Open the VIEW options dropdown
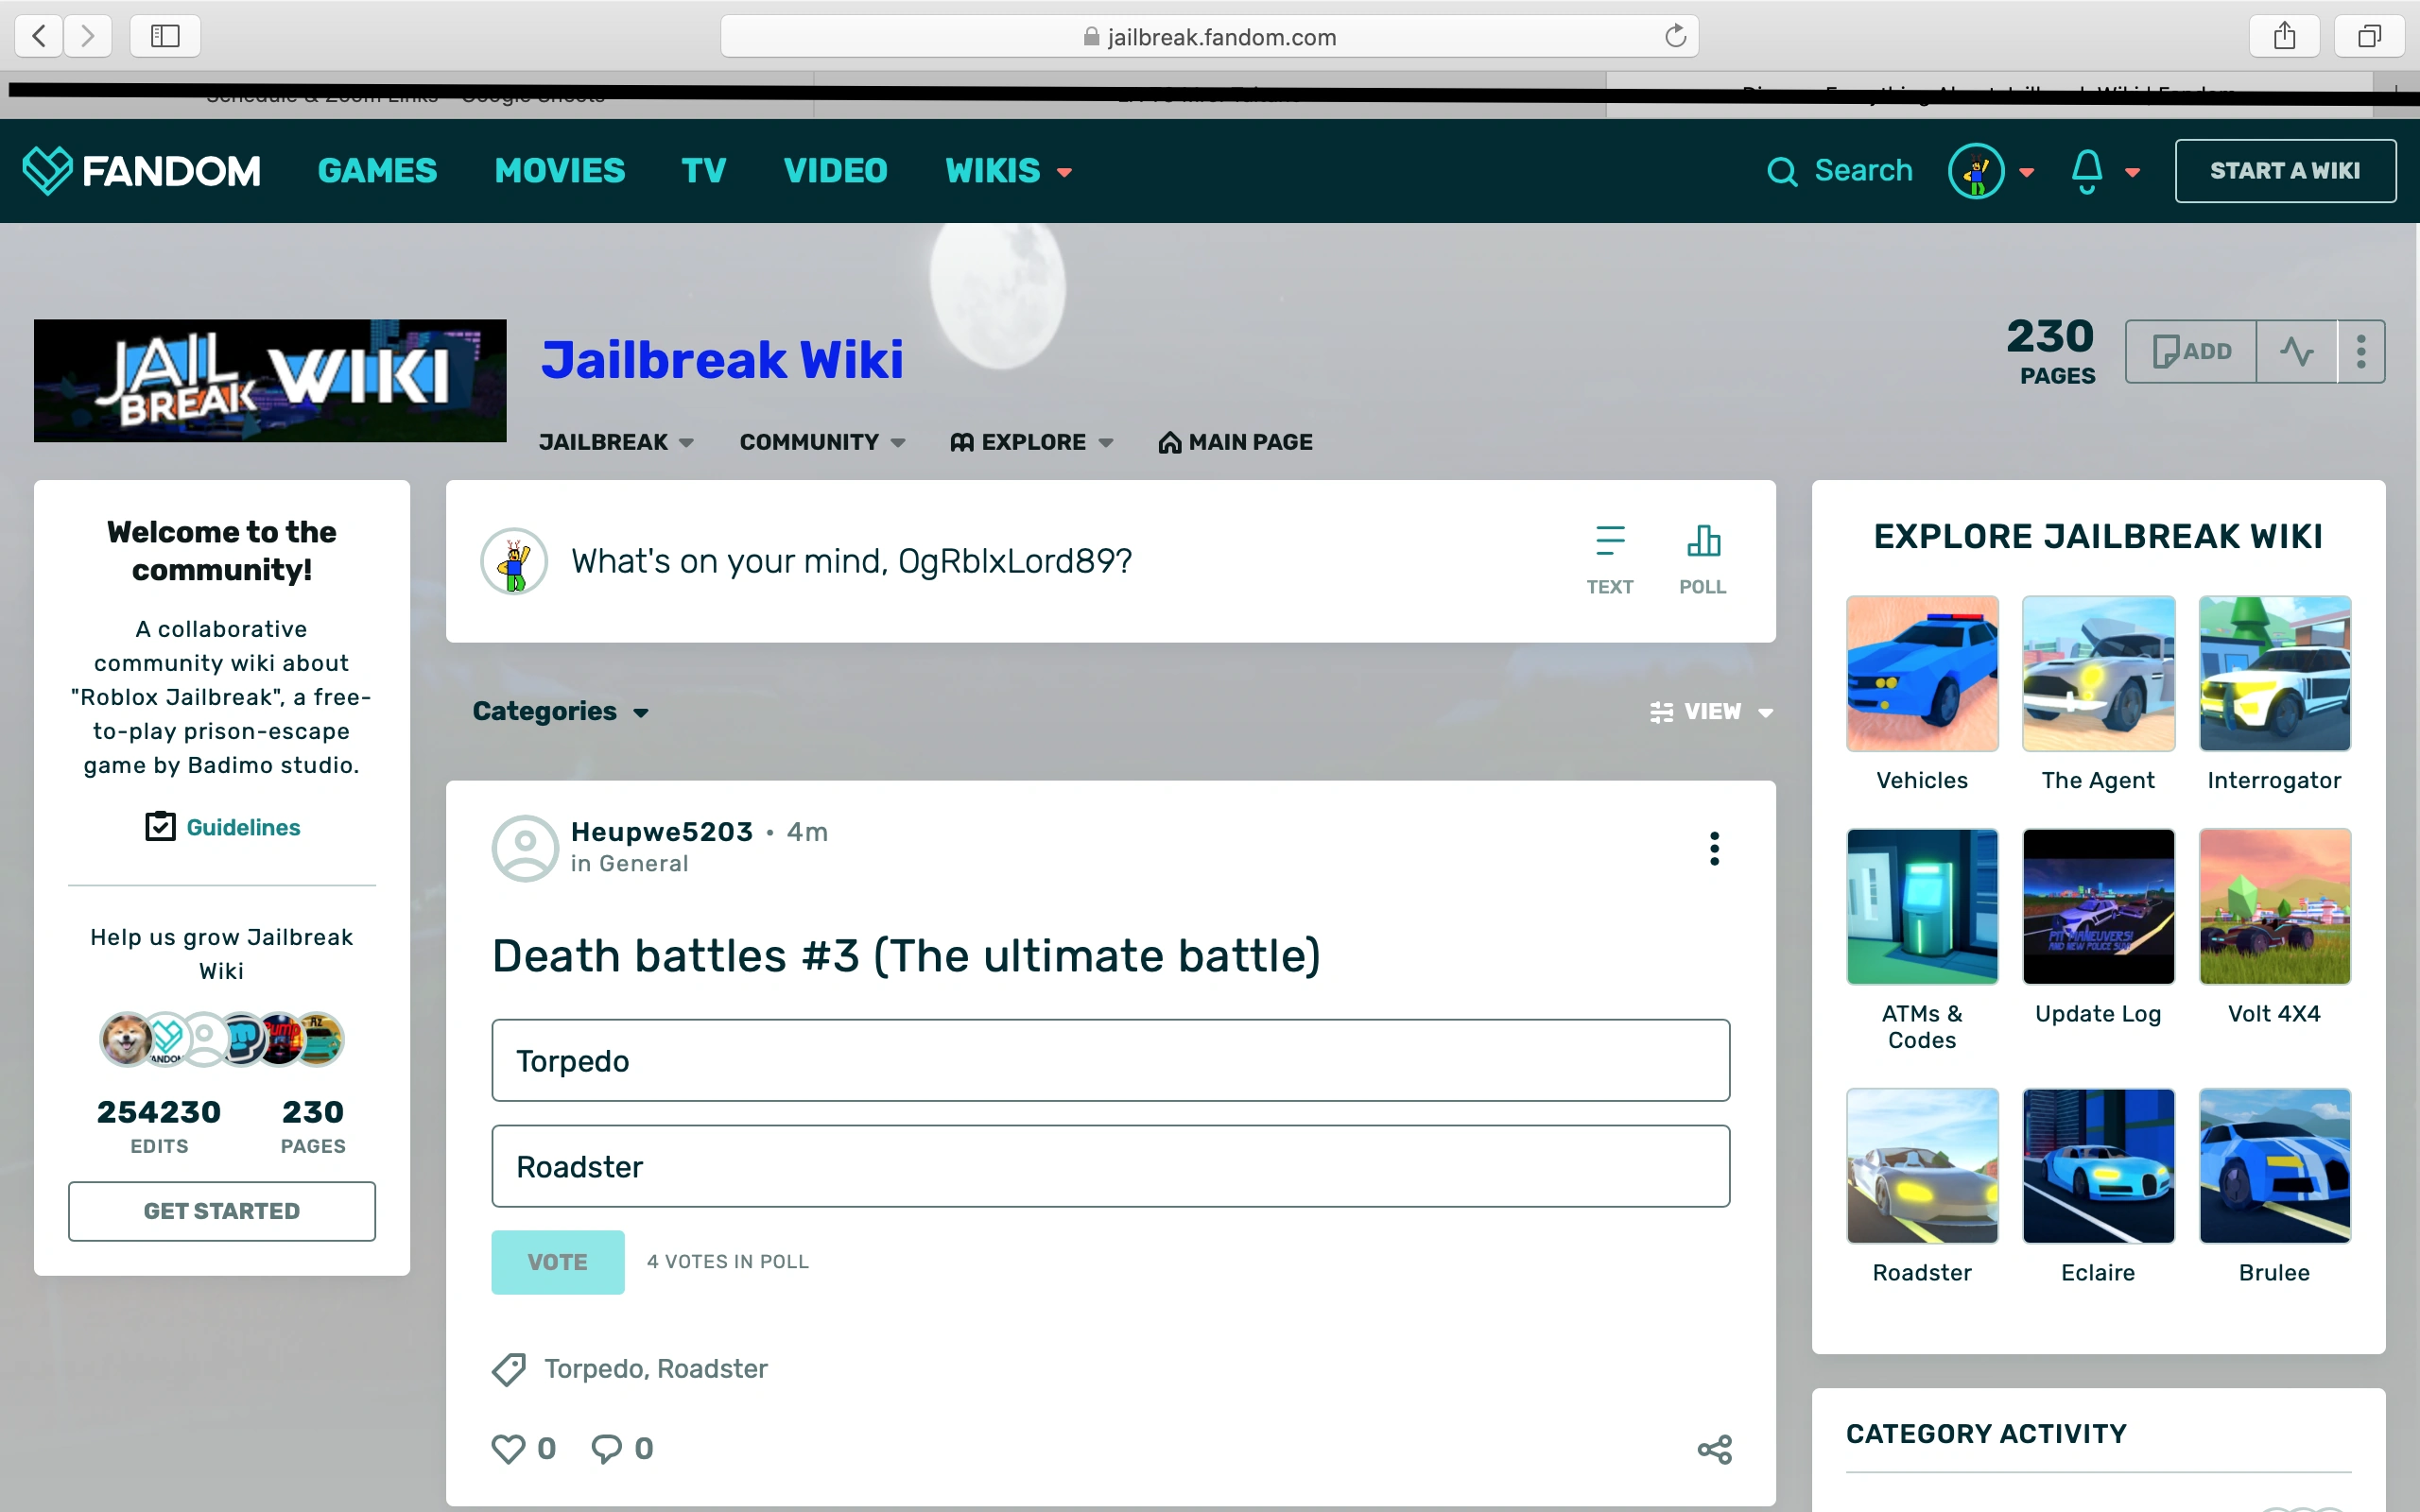2420x1512 pixels. (x=1711, y=711)
